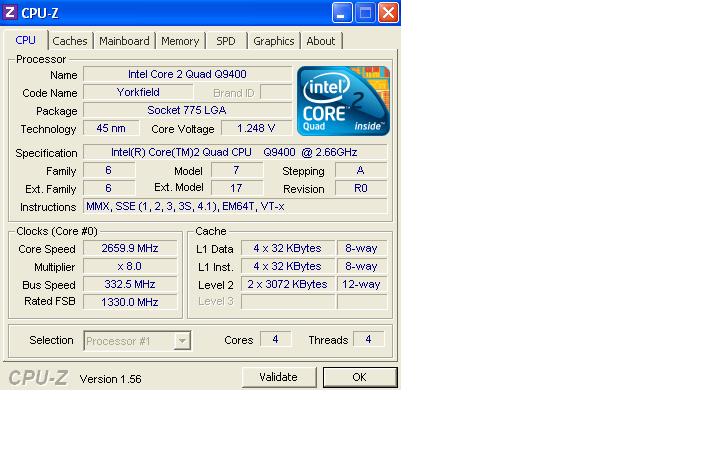Click the Core Voltage value 1.248 V

(x=256, y=128)
